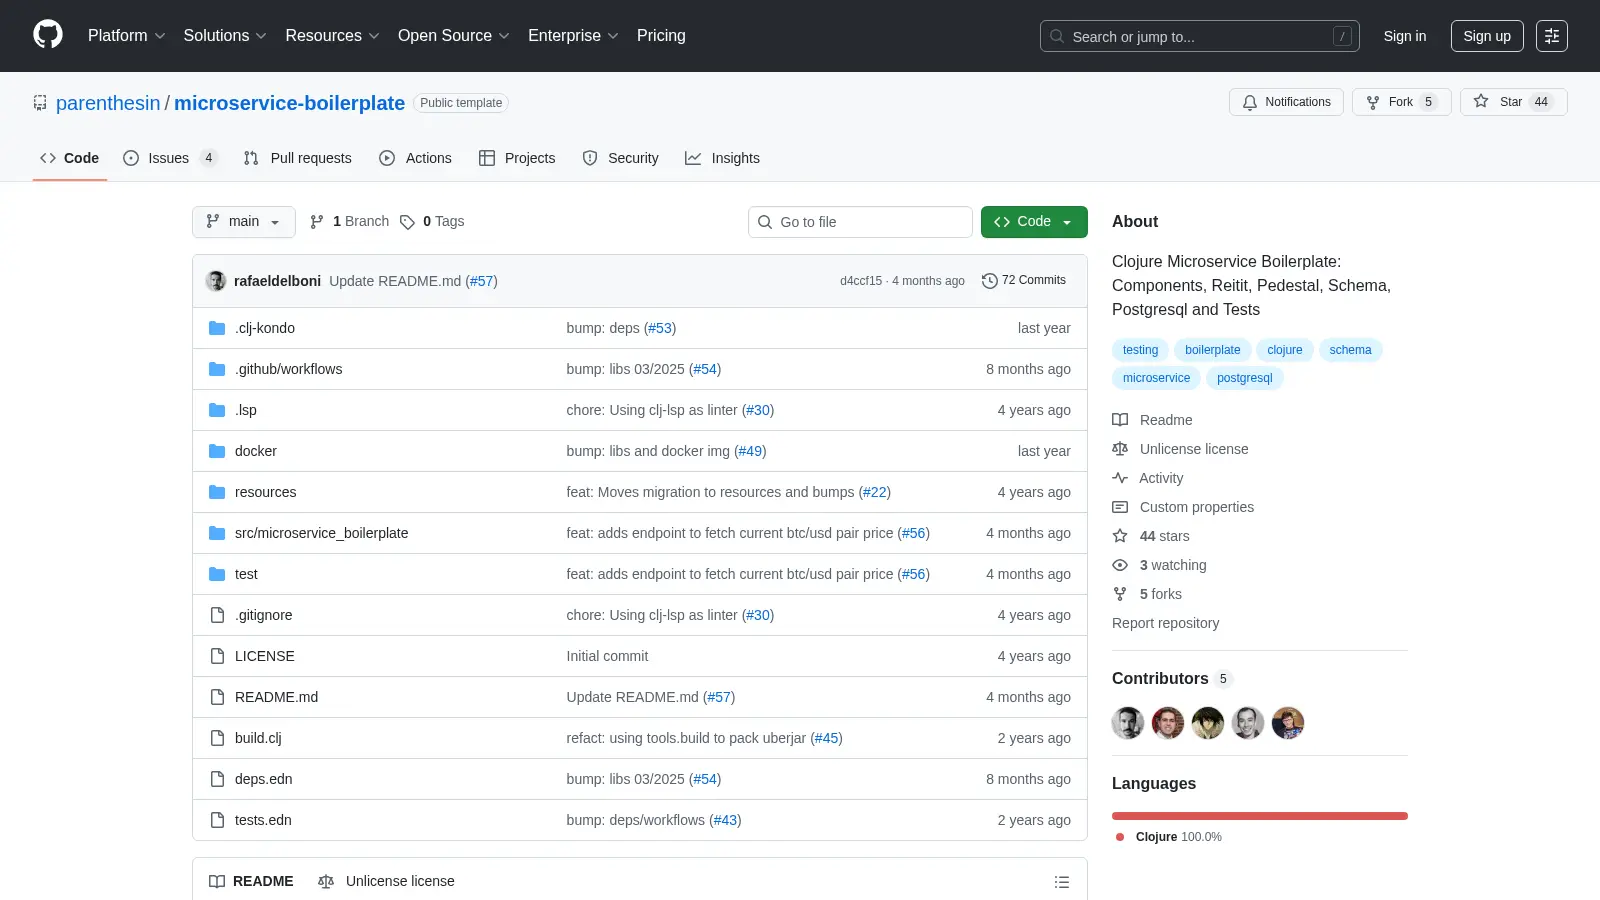Switch to the Issues tab
Image resolution: width=1600 pixels, height=900 pixels.
tap(169, 158)
